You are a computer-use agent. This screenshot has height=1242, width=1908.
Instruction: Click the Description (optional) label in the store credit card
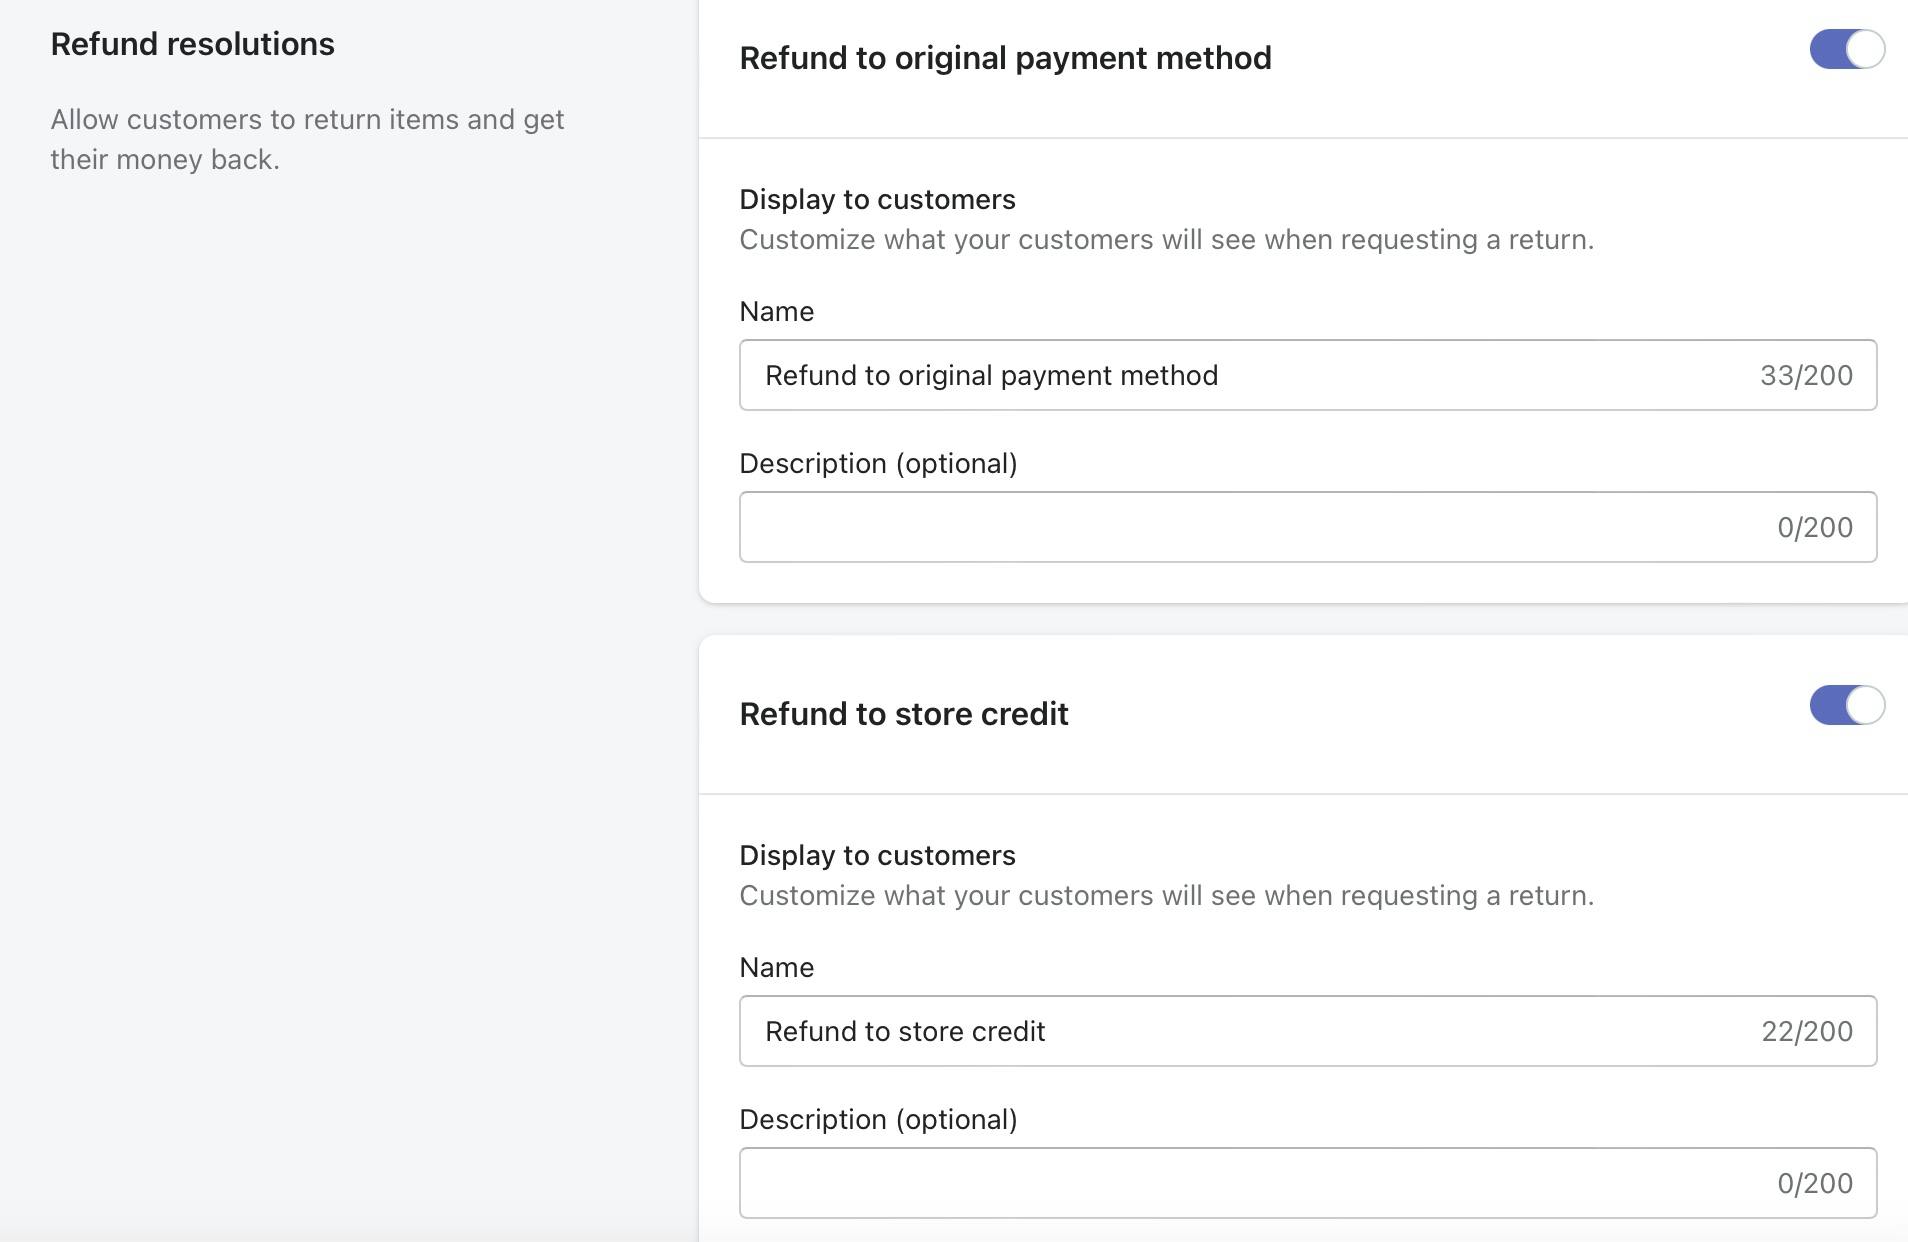[878, 1120]
